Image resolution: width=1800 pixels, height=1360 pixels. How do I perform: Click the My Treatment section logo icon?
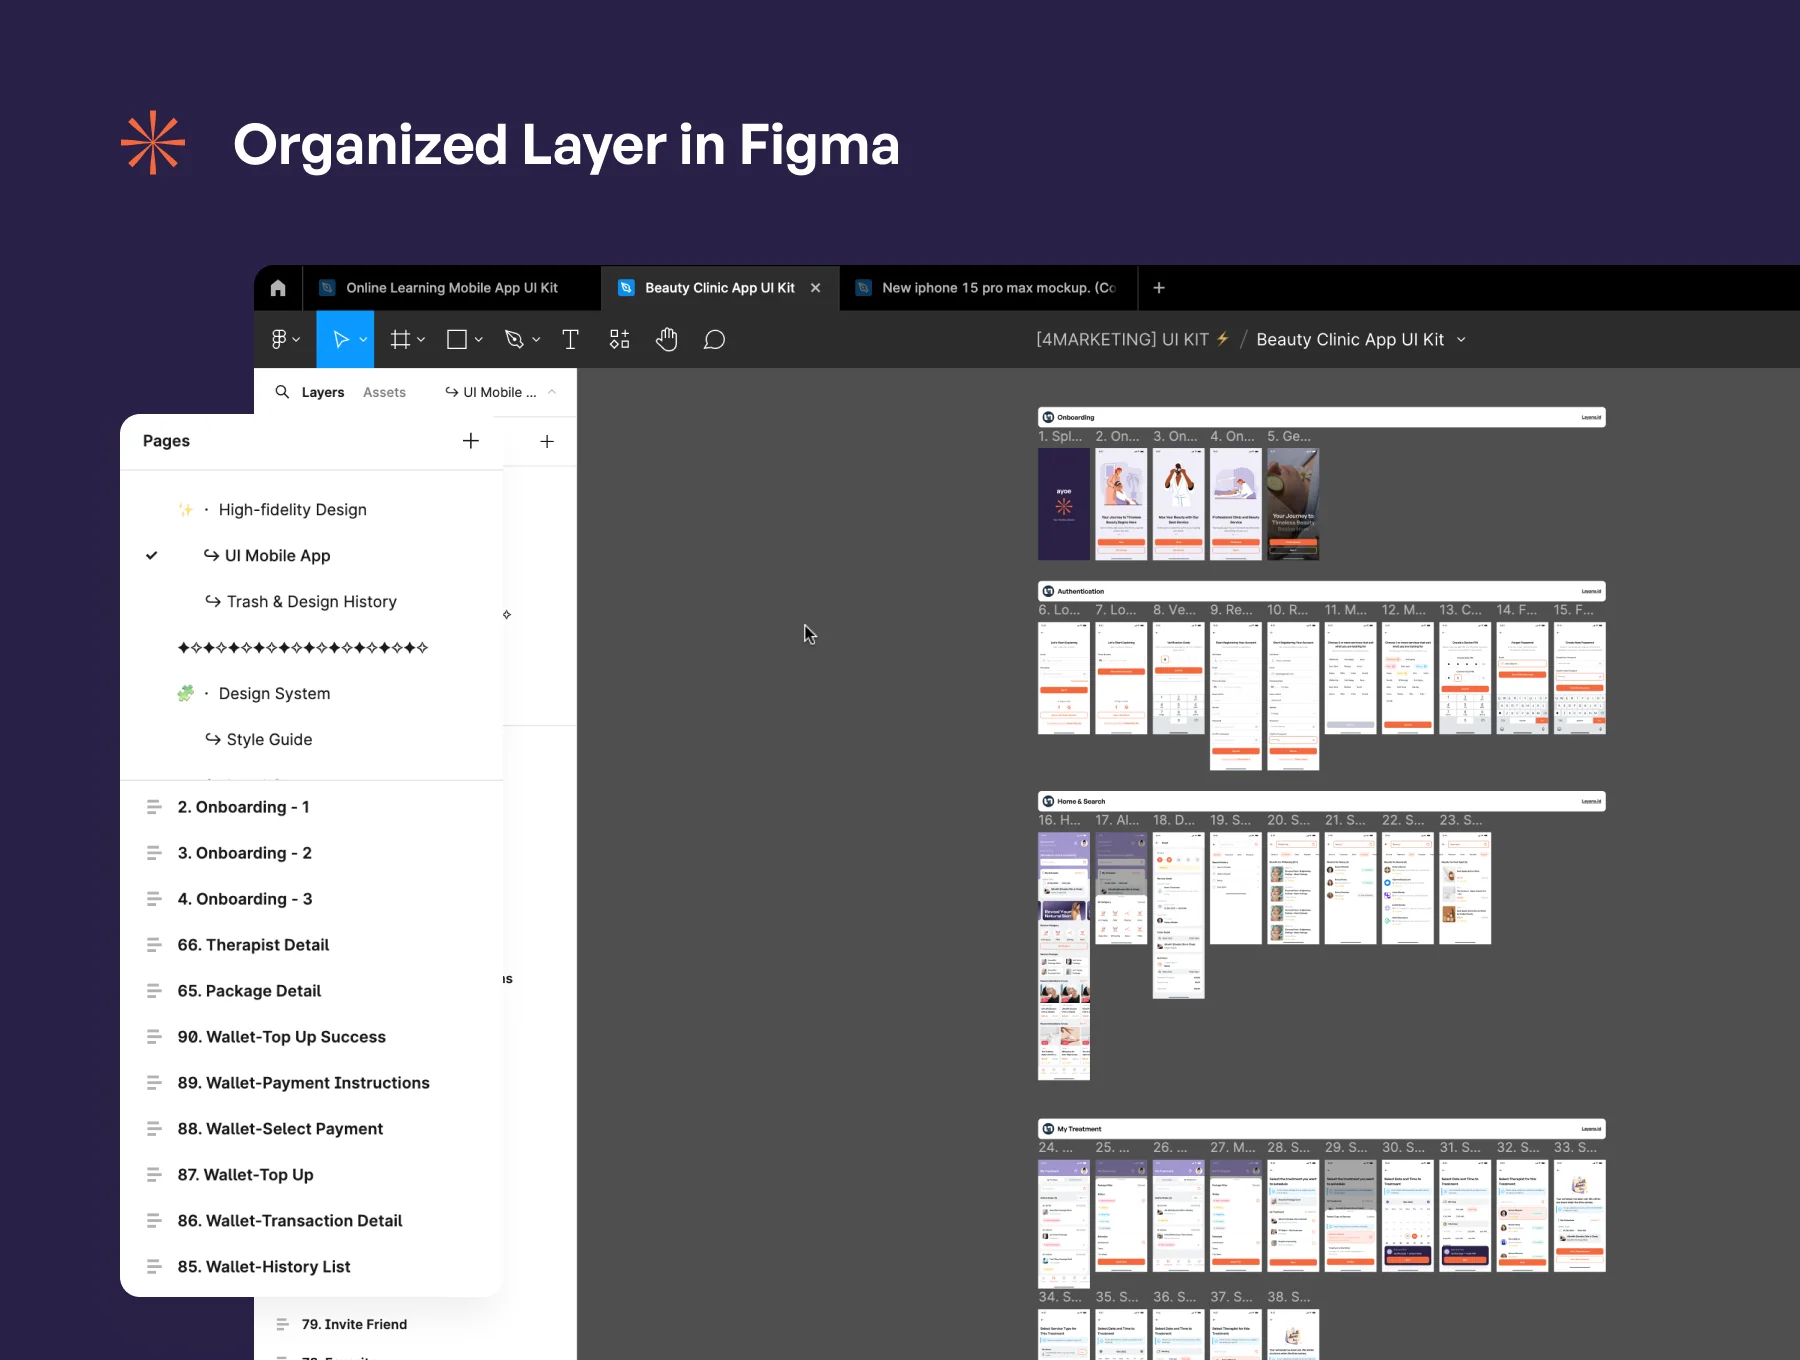pyautogui.click(x=1048, y=1129)
